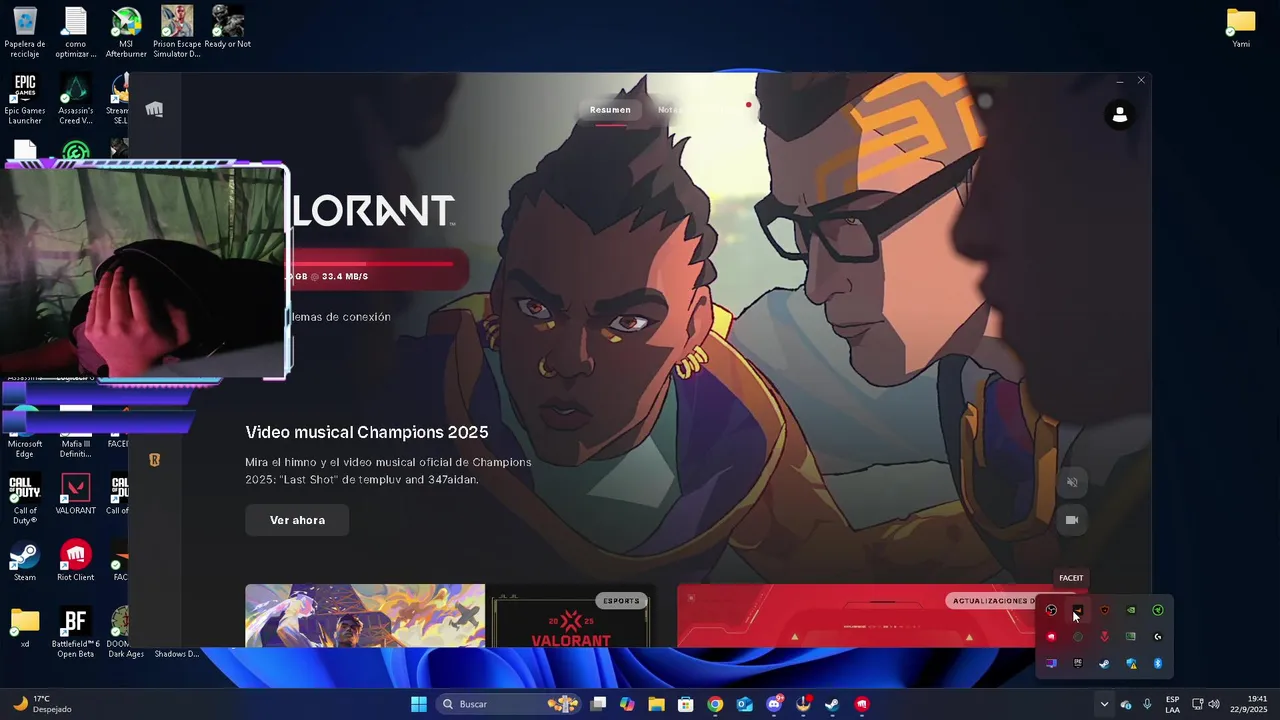
Task: Open the orange shield antivirus tray icon
Action: pyautogui.click(x=1104, y=610)
